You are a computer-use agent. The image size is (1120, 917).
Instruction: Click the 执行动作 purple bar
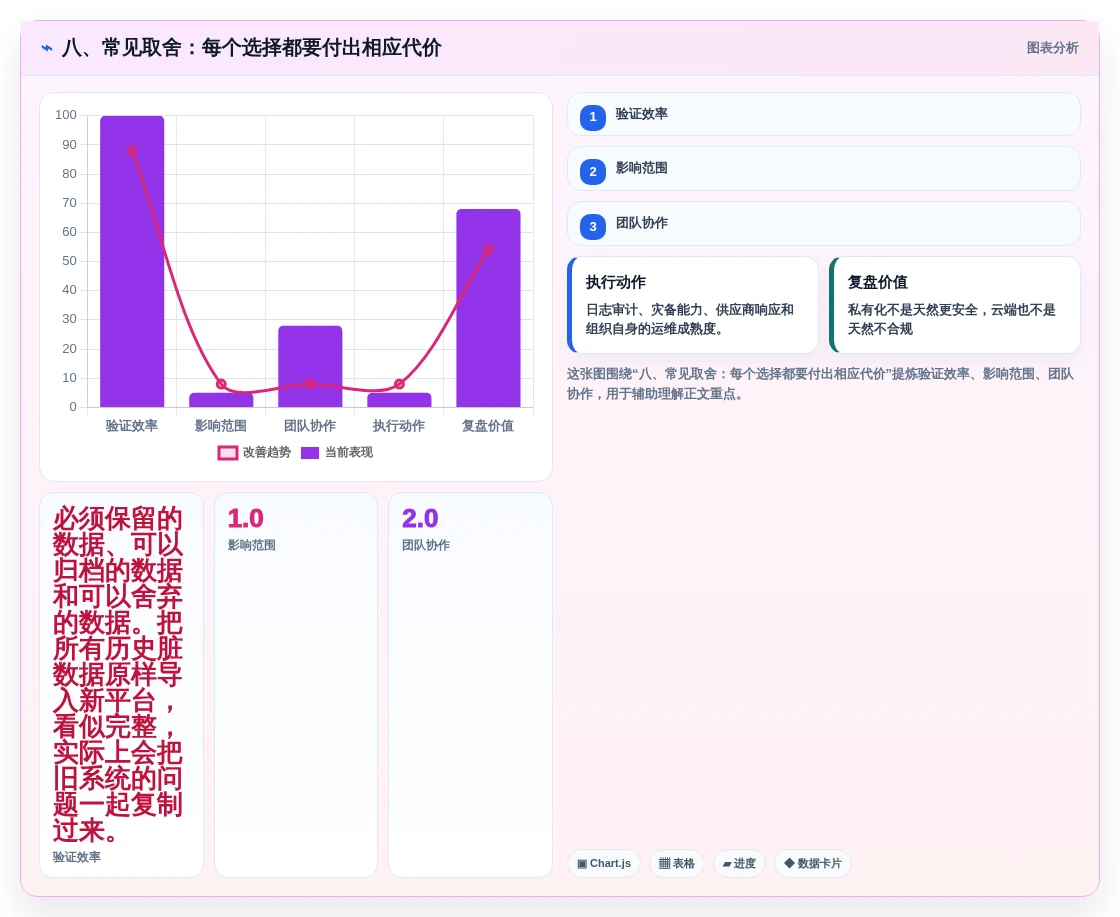pyautogui.click(x=399, y=400)
